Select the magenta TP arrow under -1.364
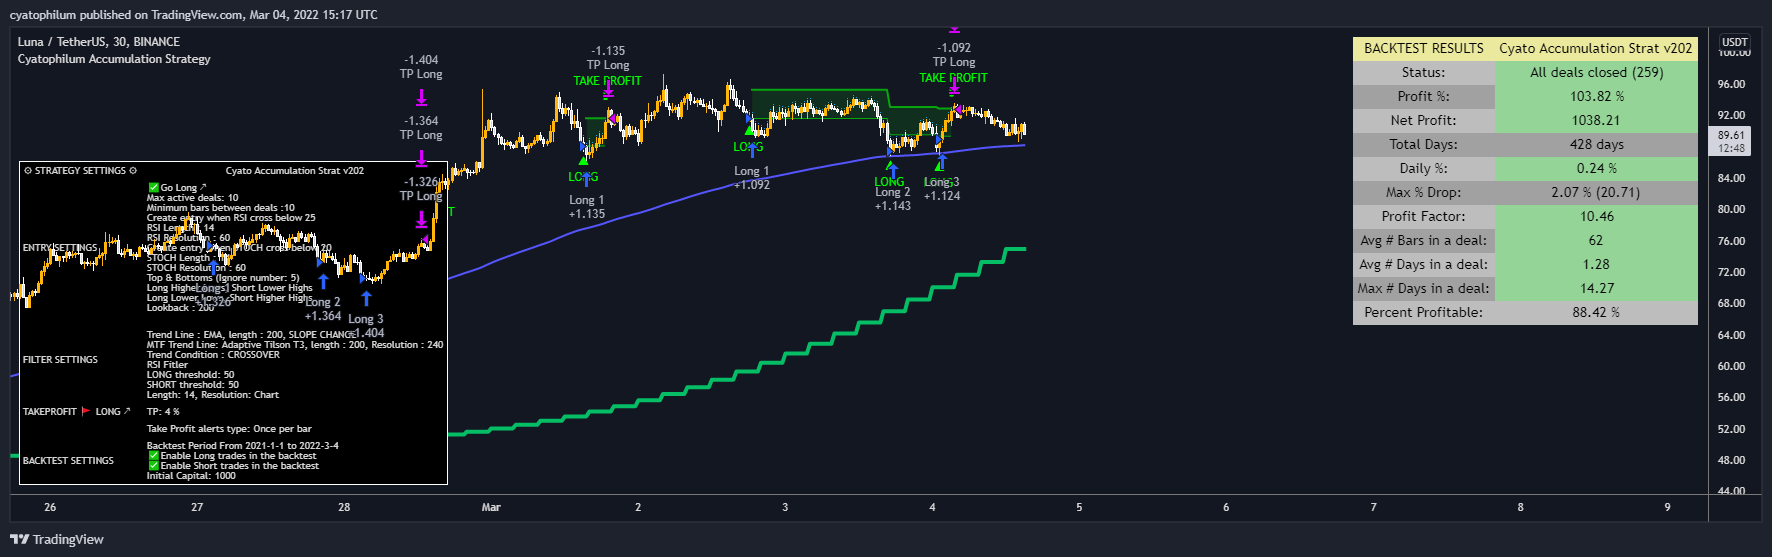The image size is (1772, 557). click(x=422, y=158)
